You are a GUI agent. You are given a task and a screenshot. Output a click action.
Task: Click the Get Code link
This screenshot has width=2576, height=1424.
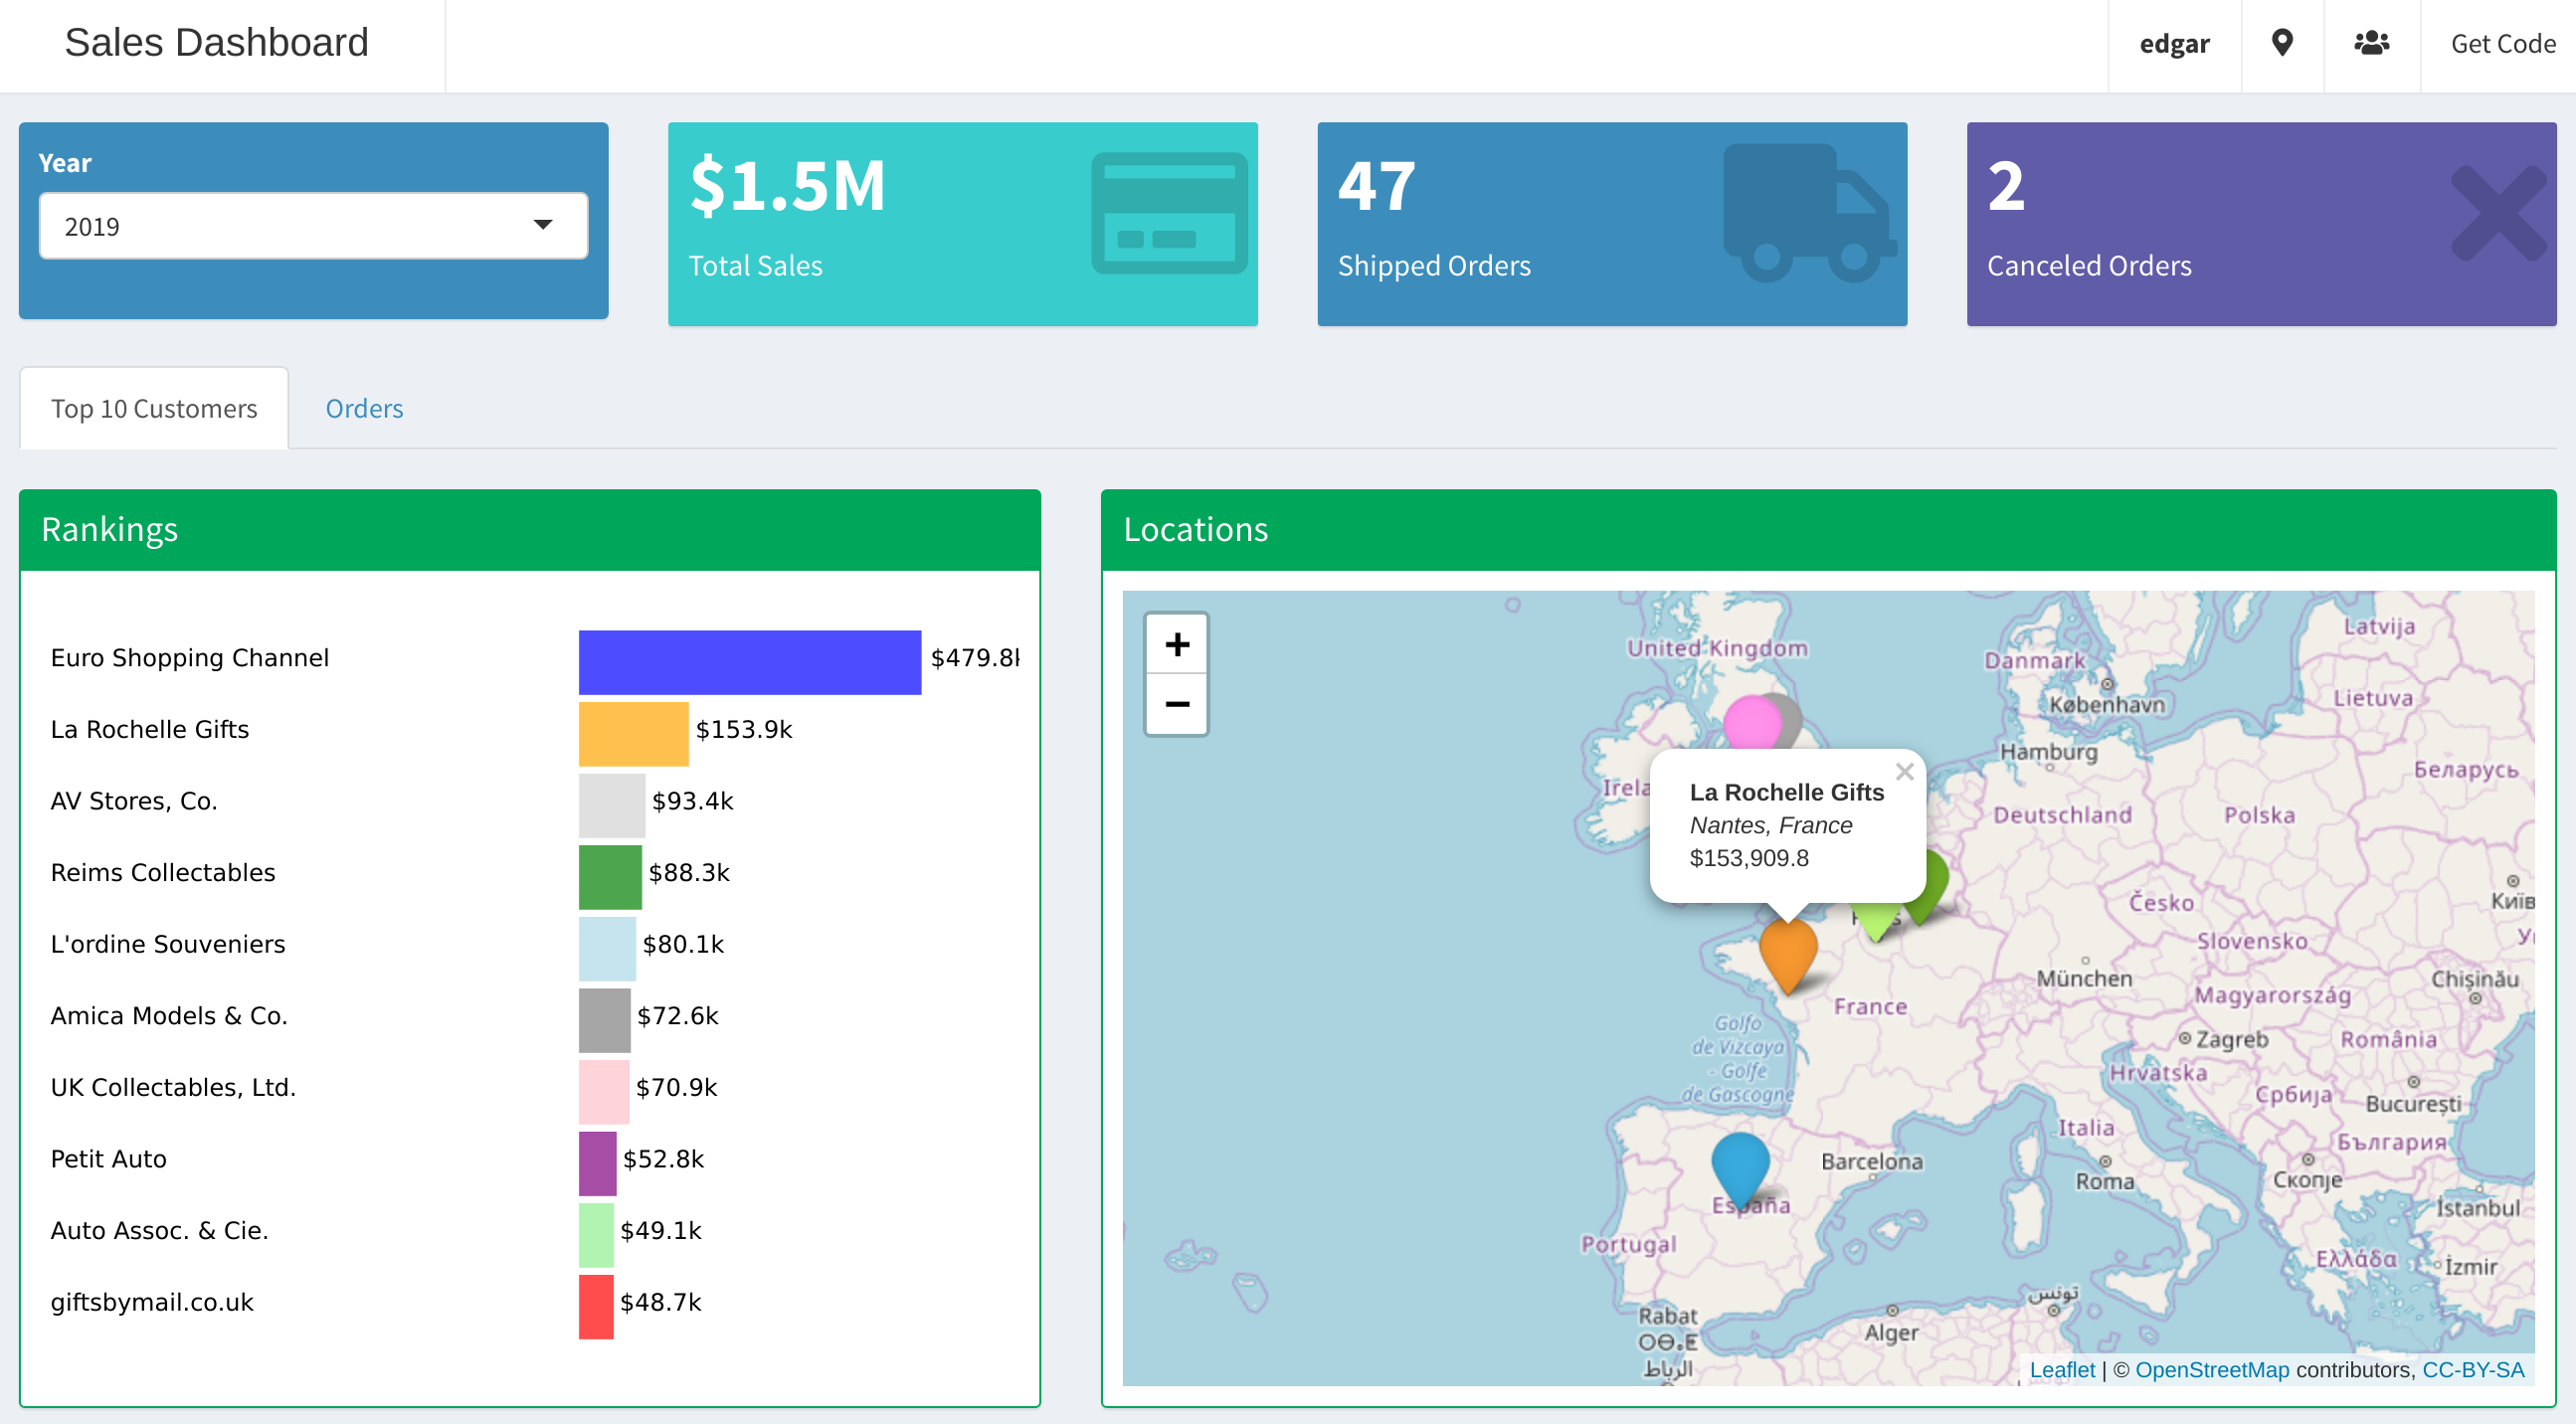coord(2502,43)
